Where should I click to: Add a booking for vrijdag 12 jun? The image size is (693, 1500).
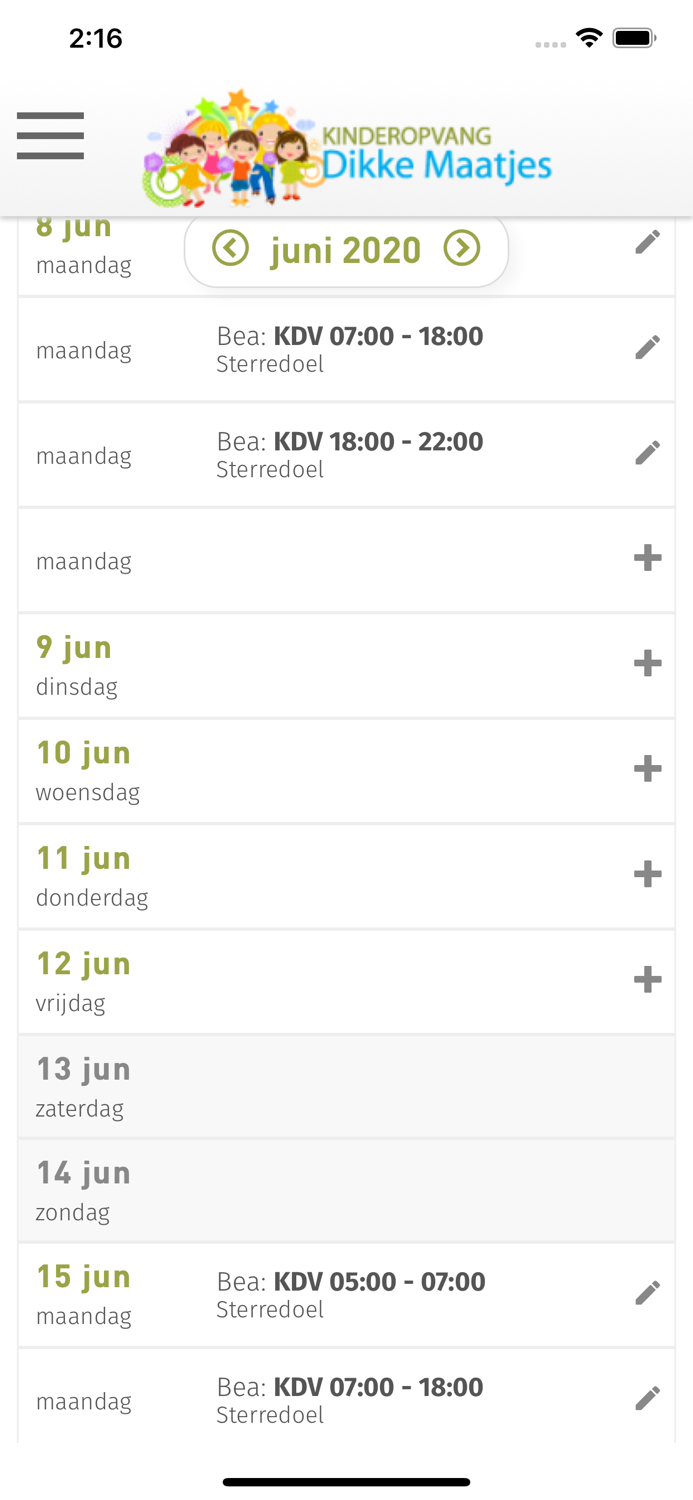pos(647,980)
